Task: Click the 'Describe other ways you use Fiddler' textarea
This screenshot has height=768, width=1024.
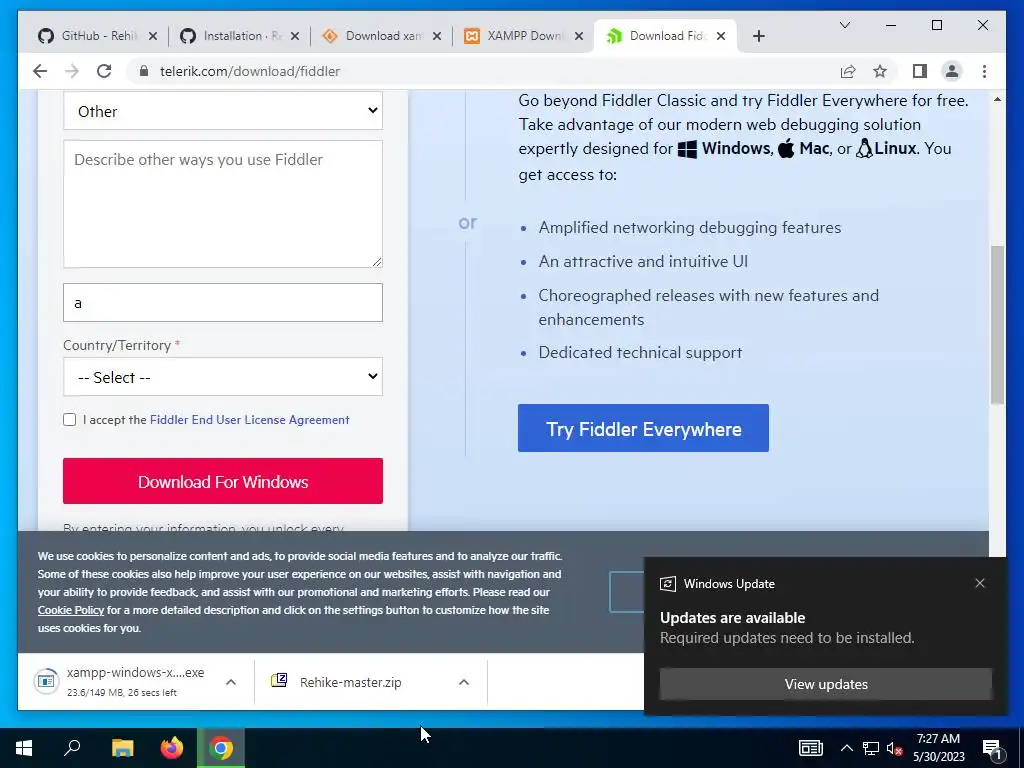Action: click(223, 204)
